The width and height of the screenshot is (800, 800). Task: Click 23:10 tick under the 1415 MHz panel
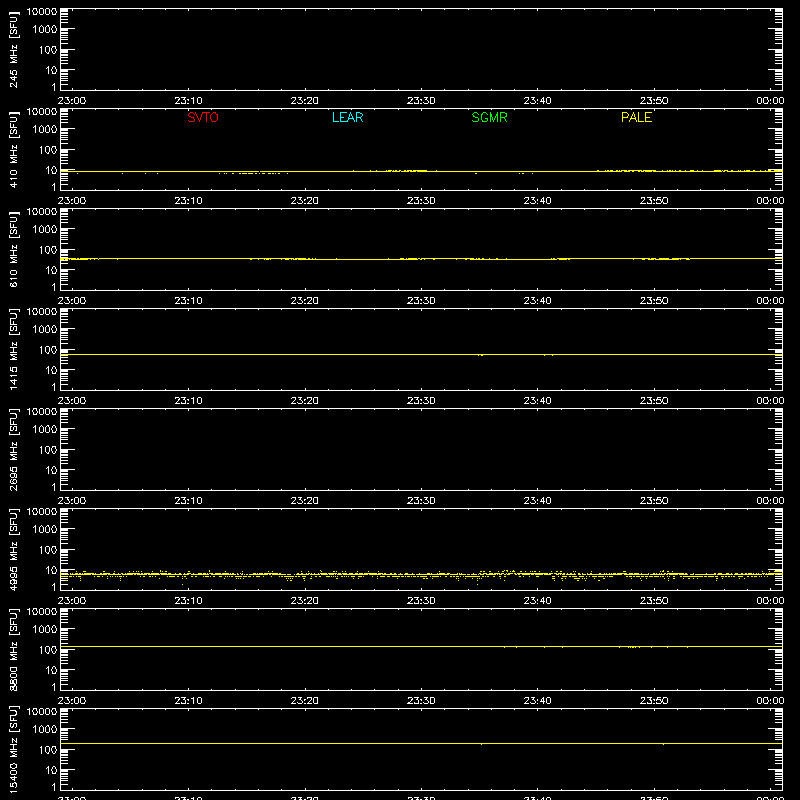[188, 401]
